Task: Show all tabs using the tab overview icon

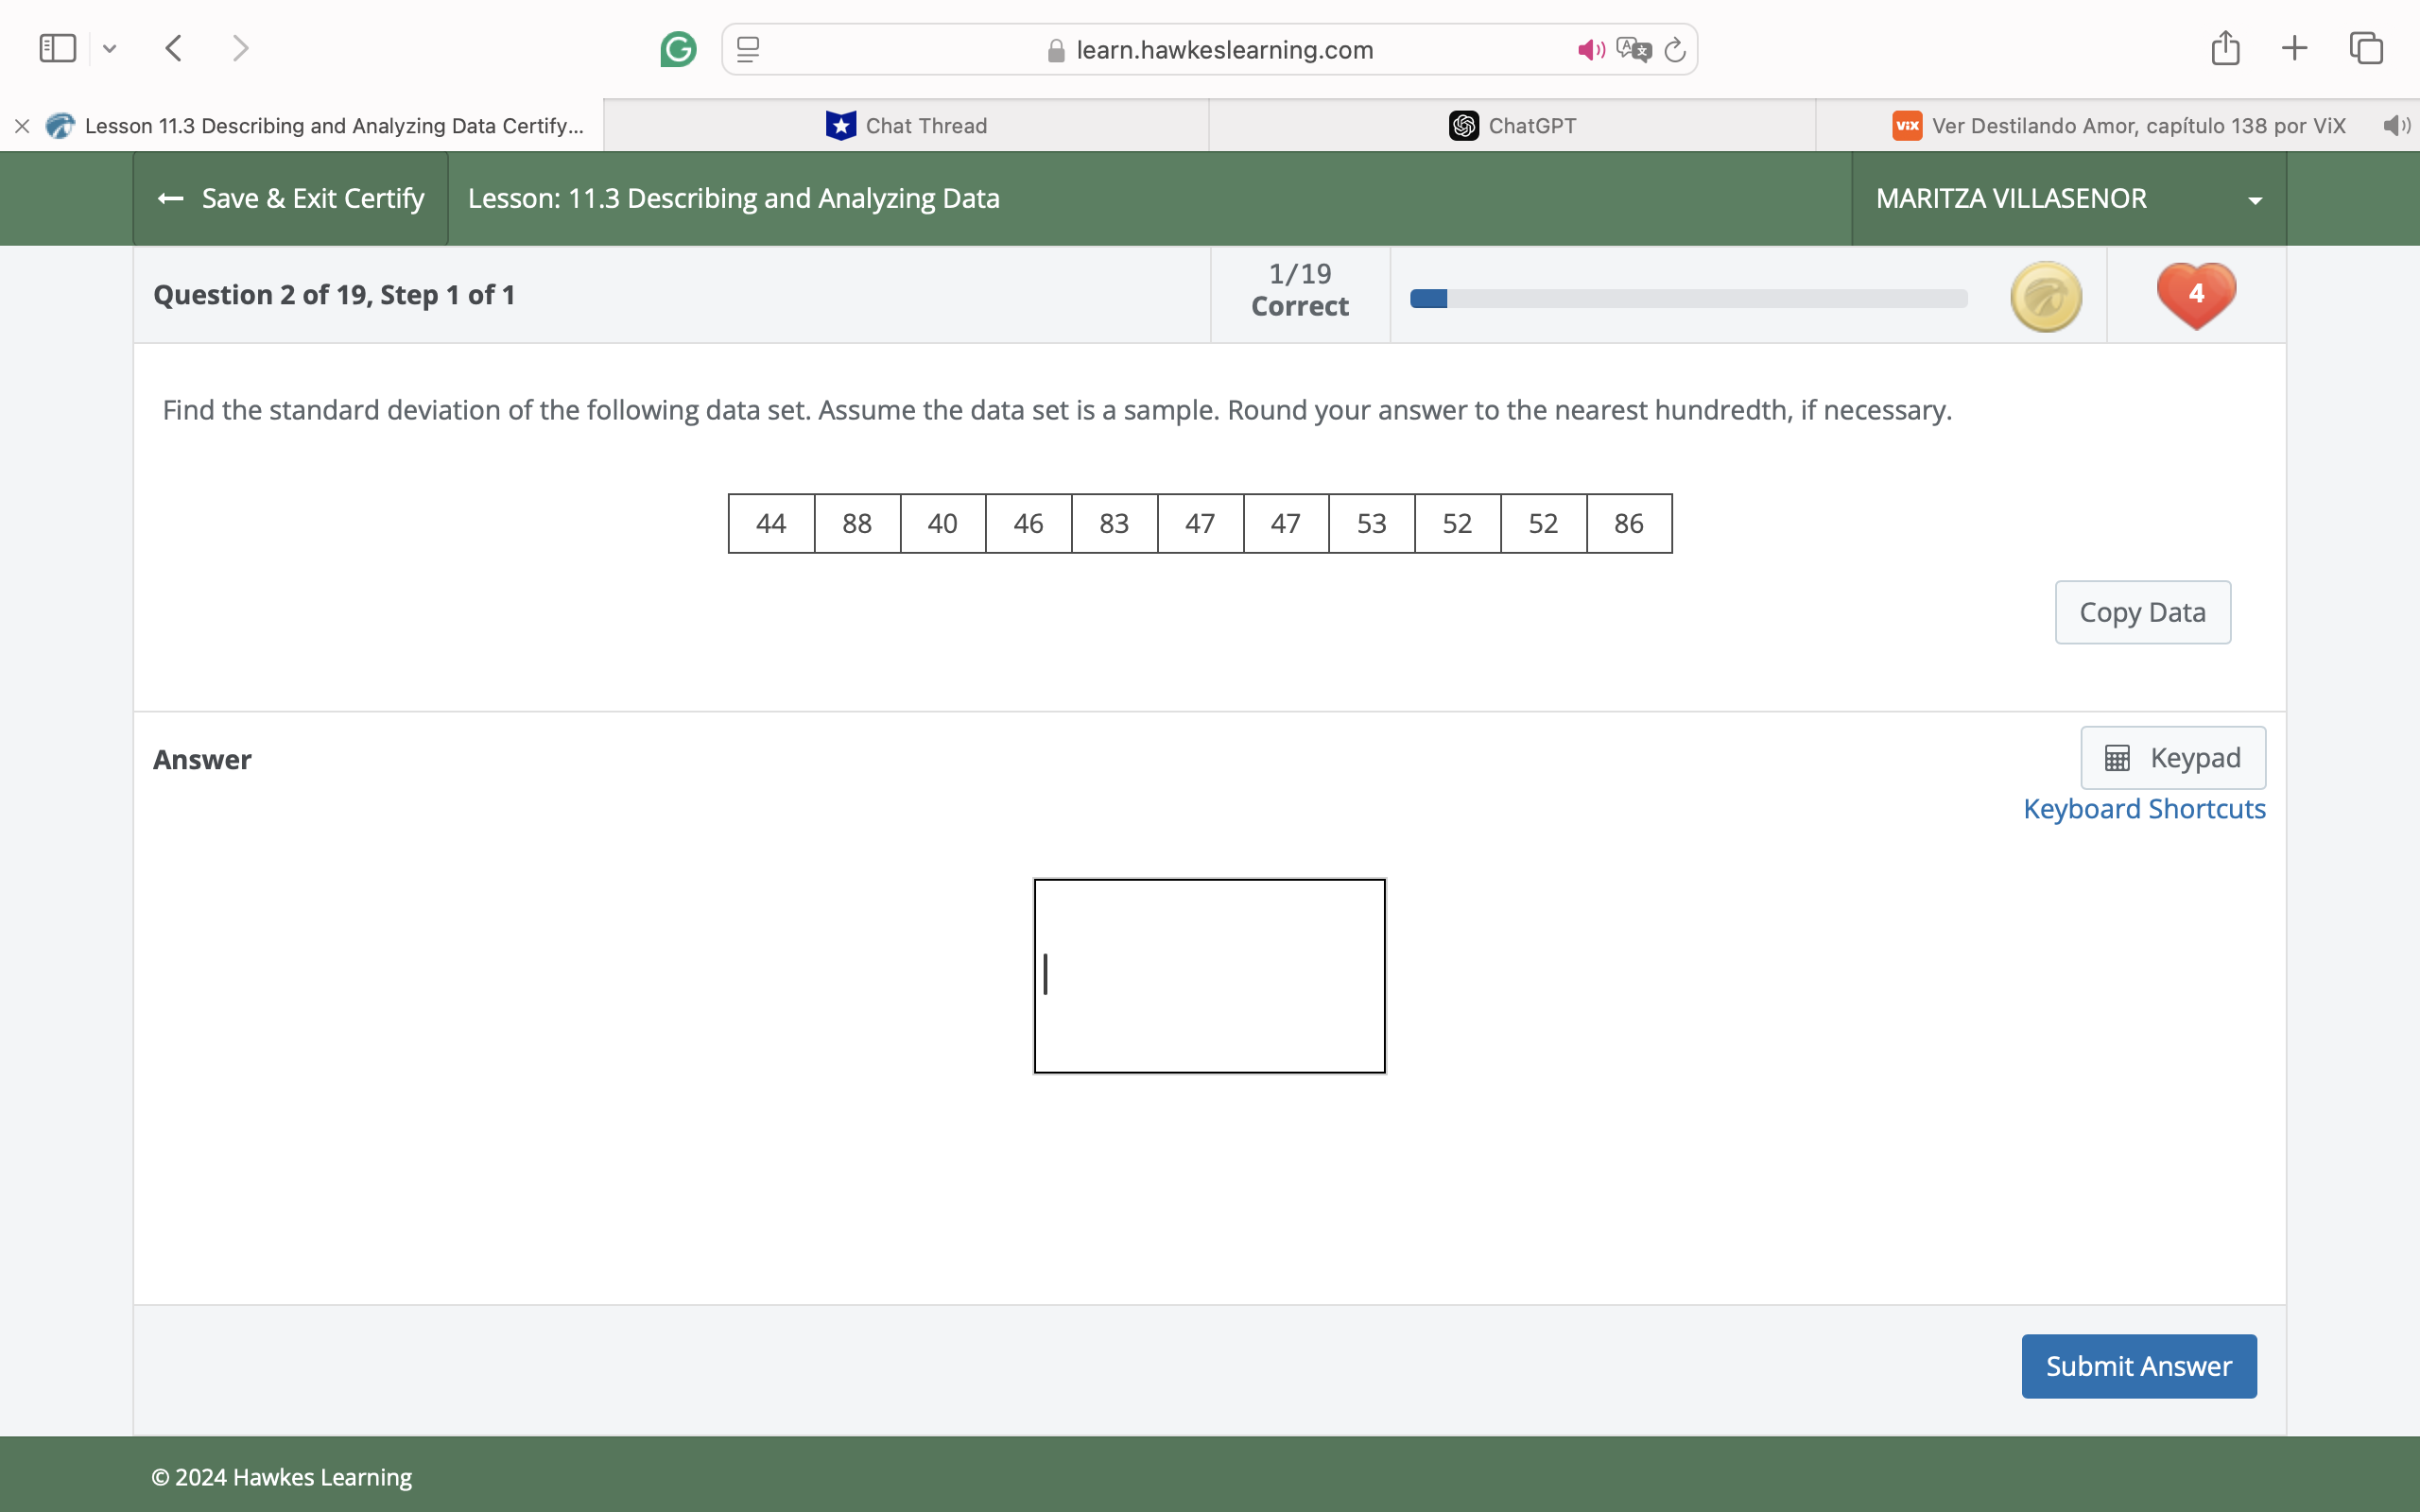Action: click(2366, 47)
